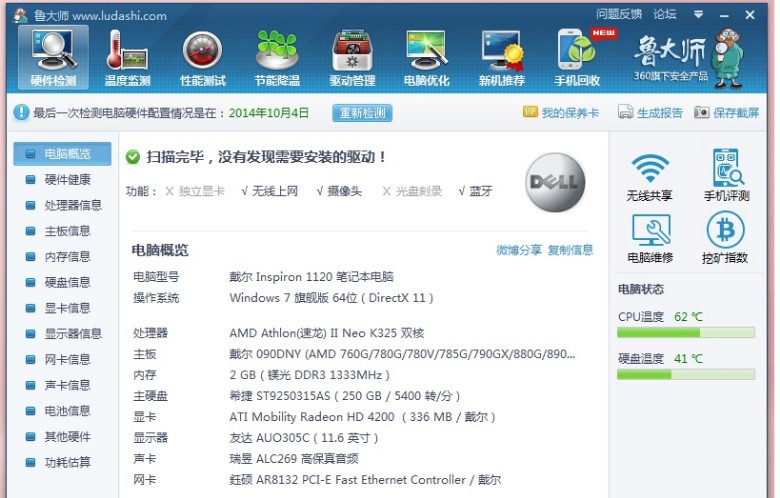Click 友达 AUO305C display text
The image size is (780, 498).
pyautogui.click(x=304, y=438)
